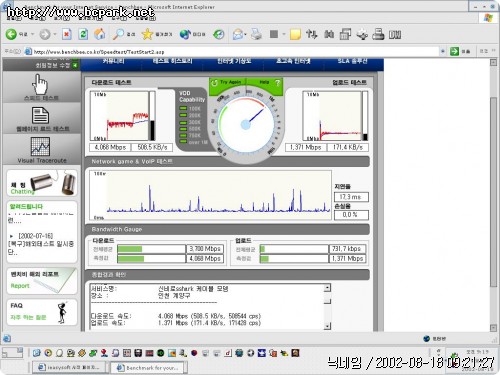Viewport: 500px width, 375px height.
Task: Click the 회원정보 수정 sidebar button
Action: coord(56,65)
